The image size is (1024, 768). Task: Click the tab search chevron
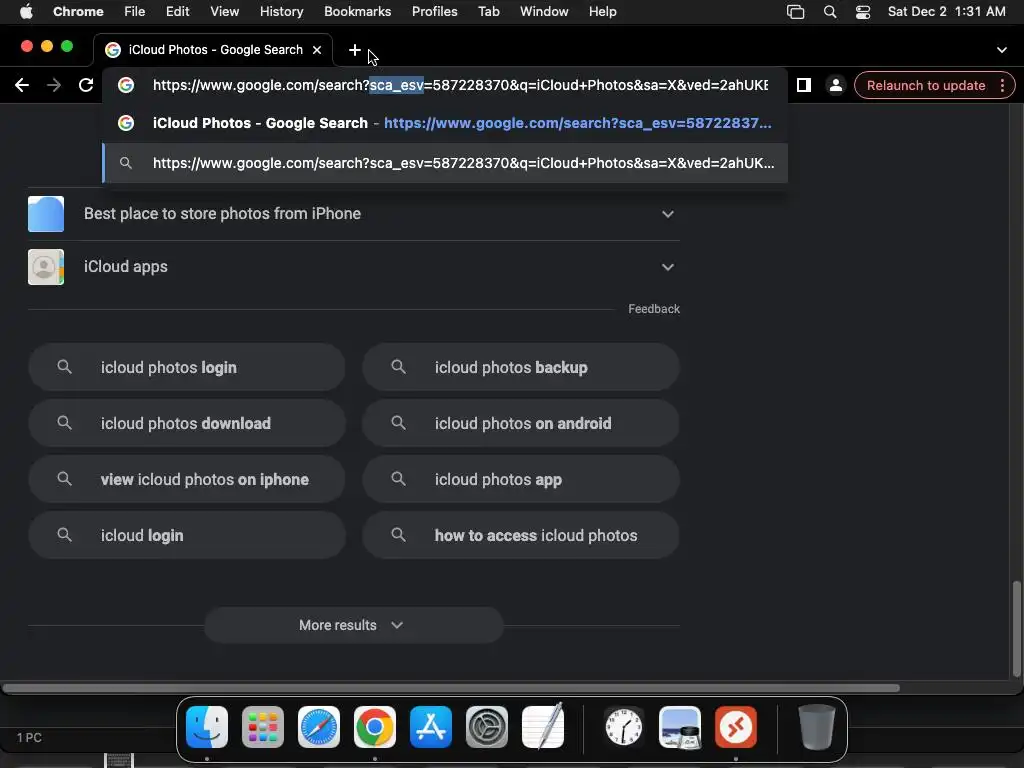click(1002, 50)
